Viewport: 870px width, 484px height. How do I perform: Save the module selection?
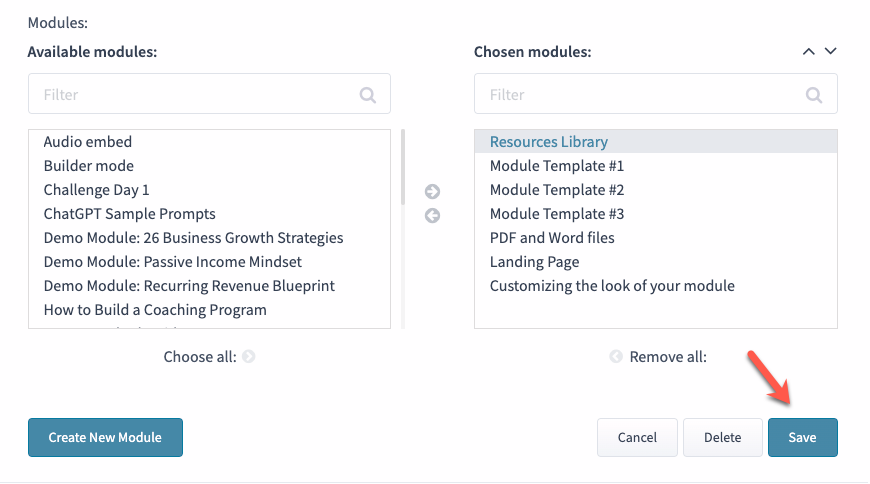802,437
